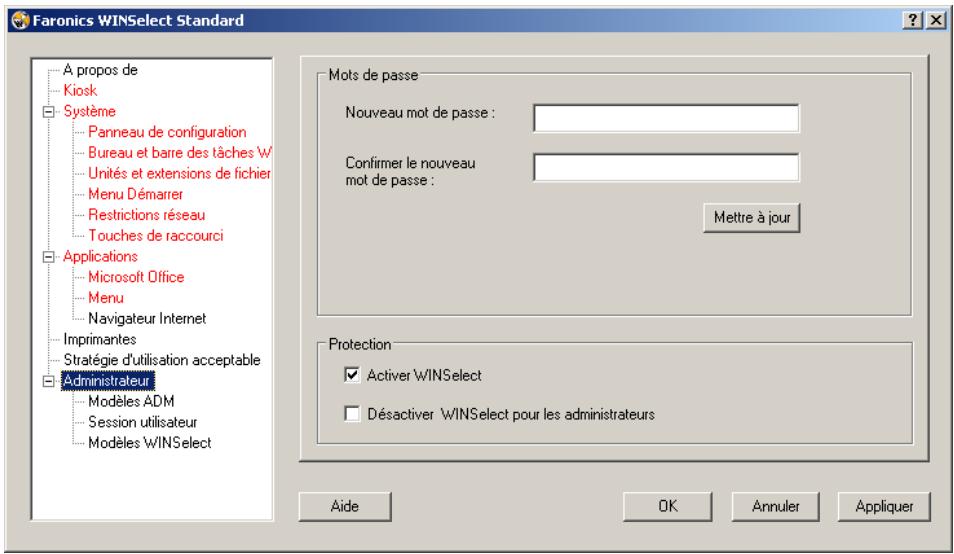Enable the Activer WINSelect checkbox
Image resolution: width=954 pixels, height=554 pixels.
pos(352,375)
